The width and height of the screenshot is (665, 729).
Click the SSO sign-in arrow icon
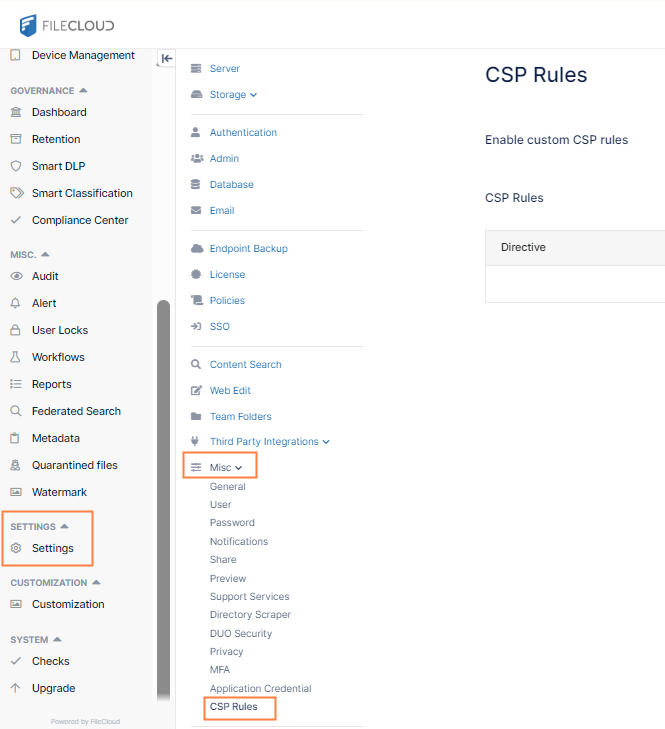[x=196, y=326]
